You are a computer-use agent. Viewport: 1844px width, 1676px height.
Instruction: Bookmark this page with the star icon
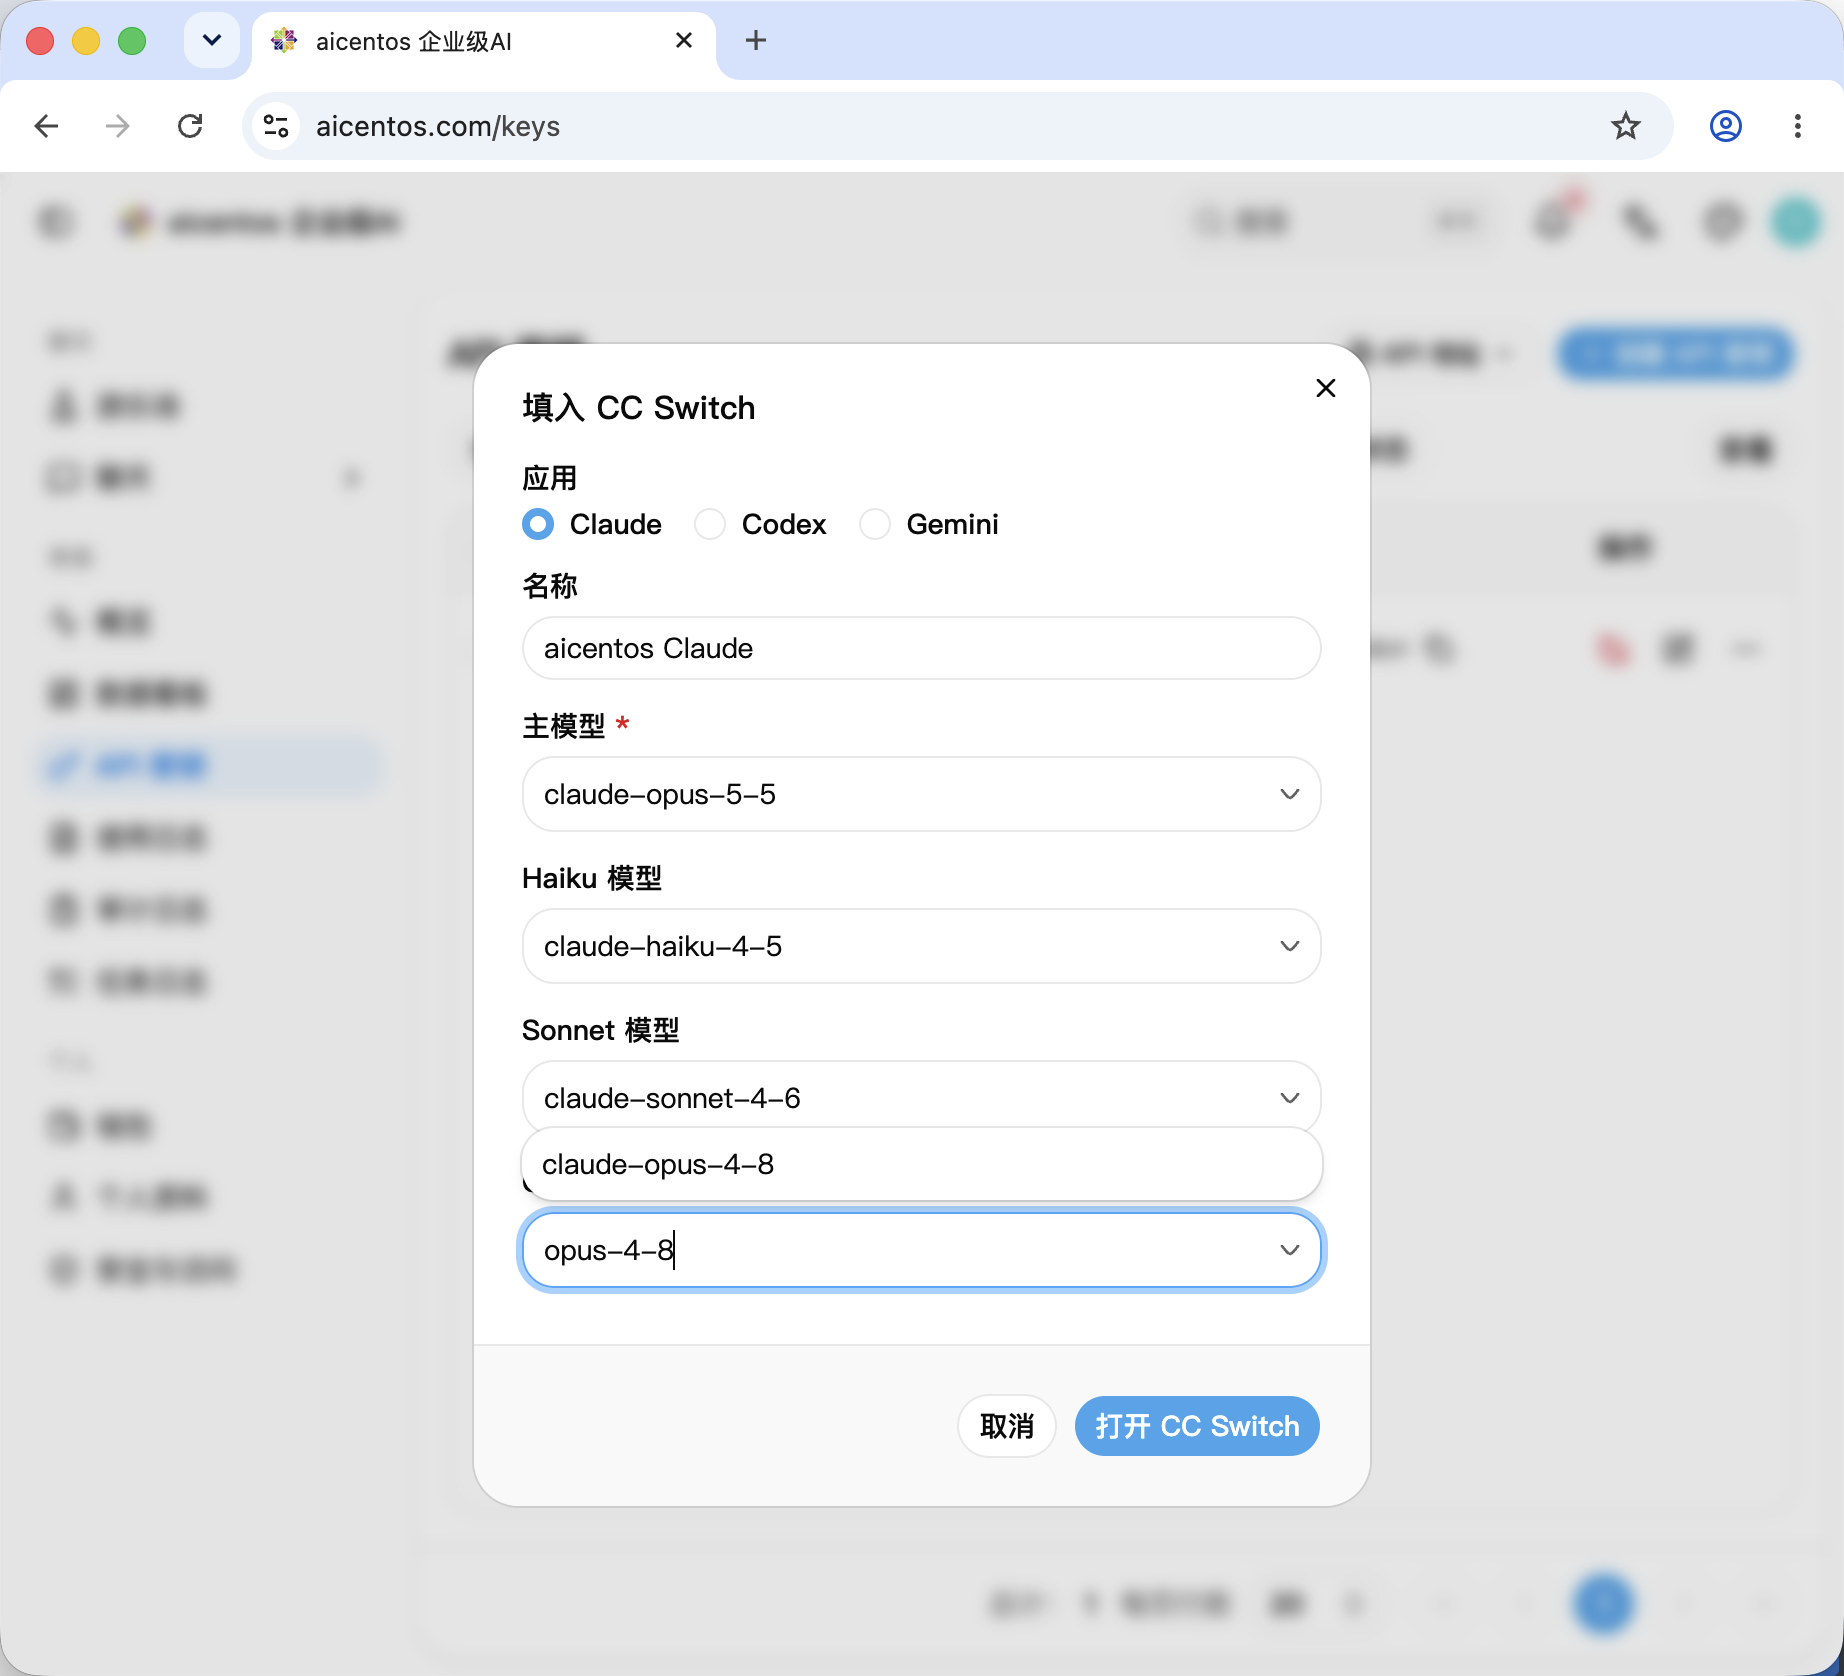(1625, 126)
